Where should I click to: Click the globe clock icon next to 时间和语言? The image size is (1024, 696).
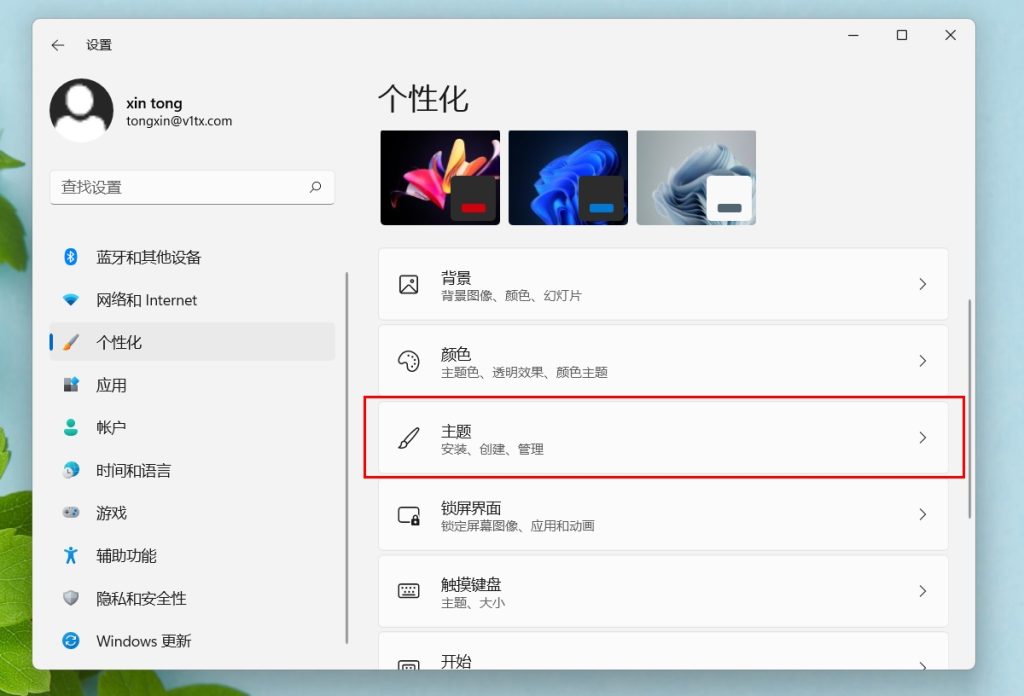click(71, 470)
